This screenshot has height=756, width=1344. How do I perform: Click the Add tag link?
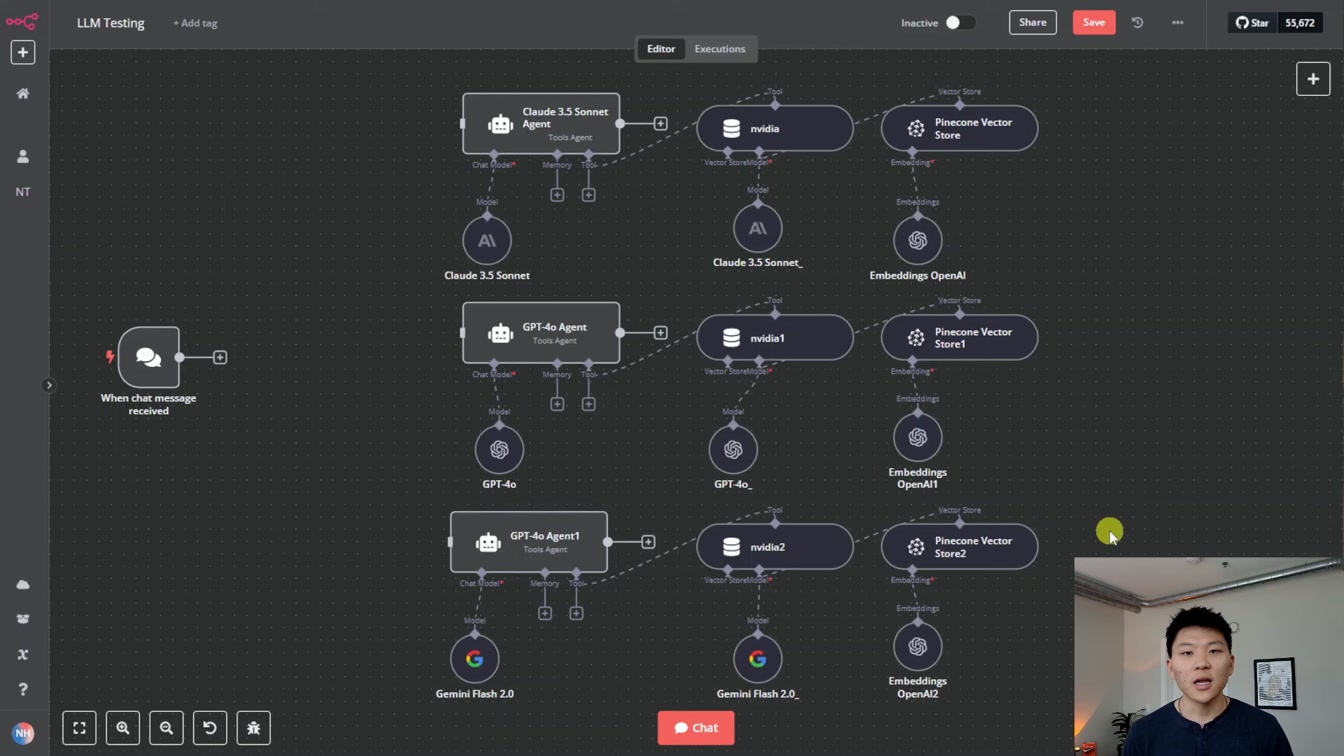click(195, 23)
